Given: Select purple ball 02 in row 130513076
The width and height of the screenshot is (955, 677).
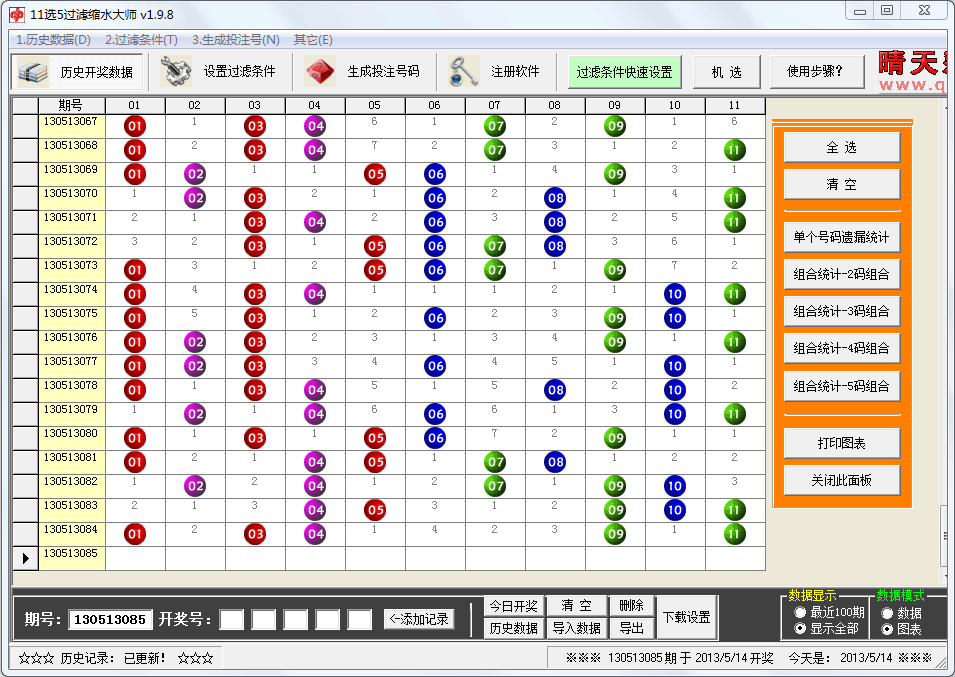Looking at the screenshot, I should click(x=195, y=342).
